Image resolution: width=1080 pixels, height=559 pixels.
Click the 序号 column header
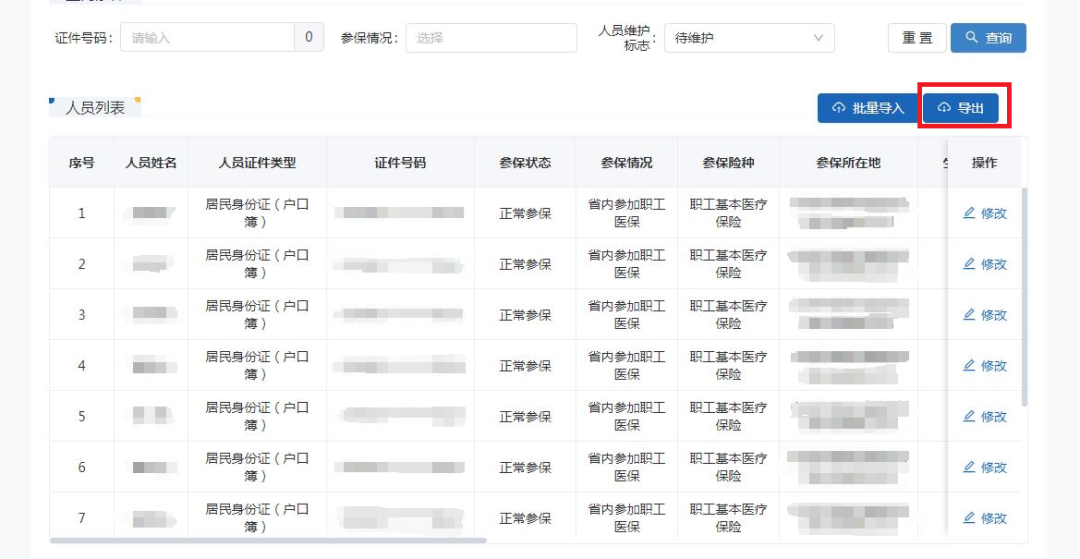click(82, 163)
